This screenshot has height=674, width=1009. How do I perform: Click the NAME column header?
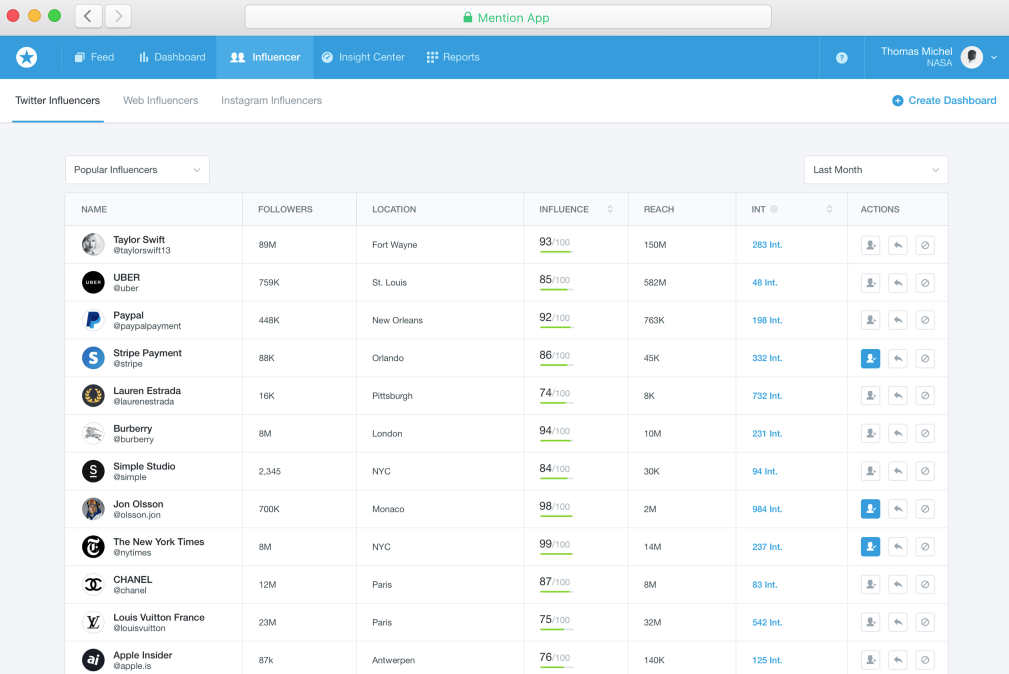(94, 209)
